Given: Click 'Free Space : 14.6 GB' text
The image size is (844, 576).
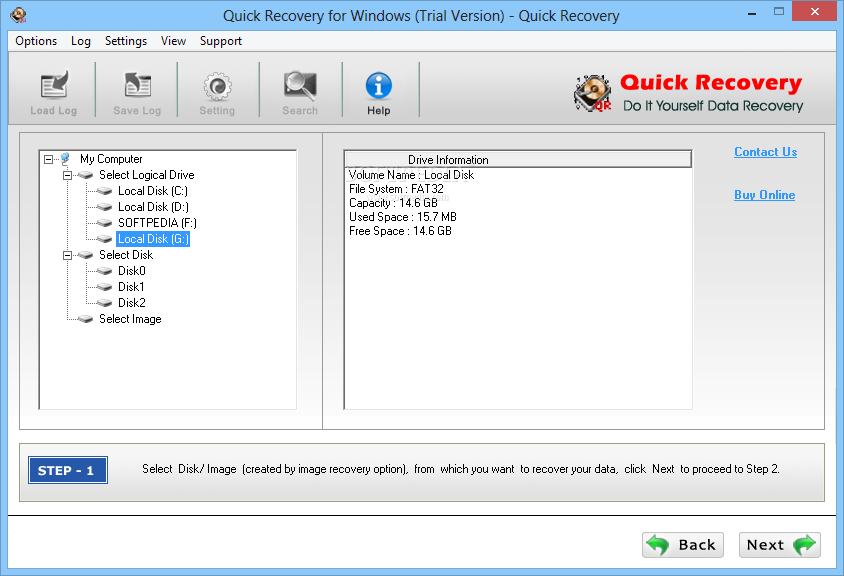Looking at the screenshot, I should [x=400, y=231].
